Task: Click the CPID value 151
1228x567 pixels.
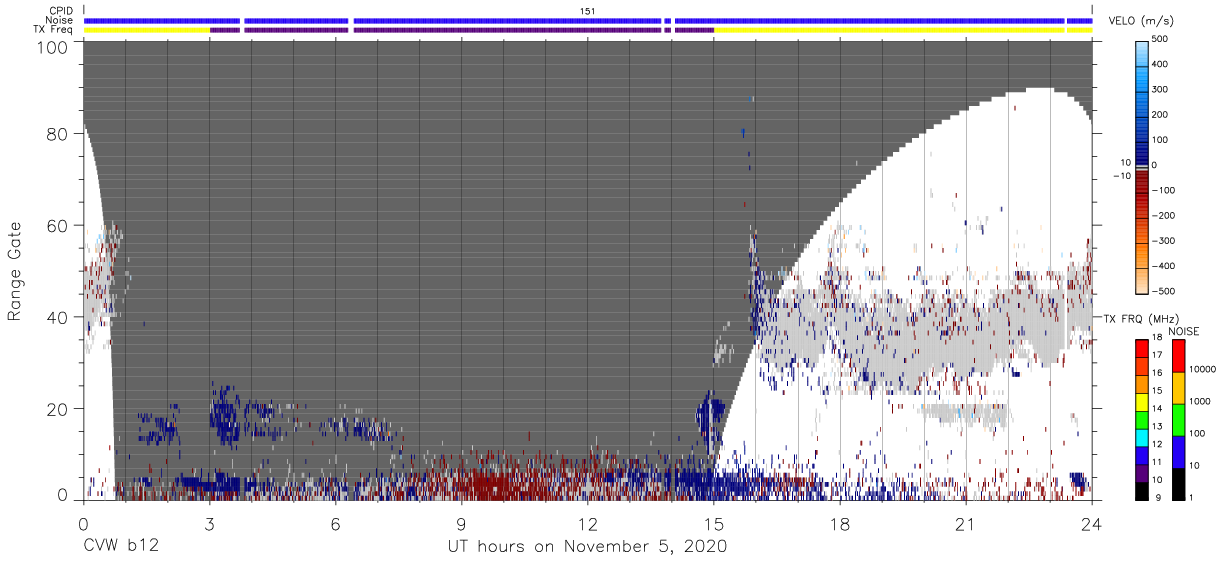Action: point(588,10)
